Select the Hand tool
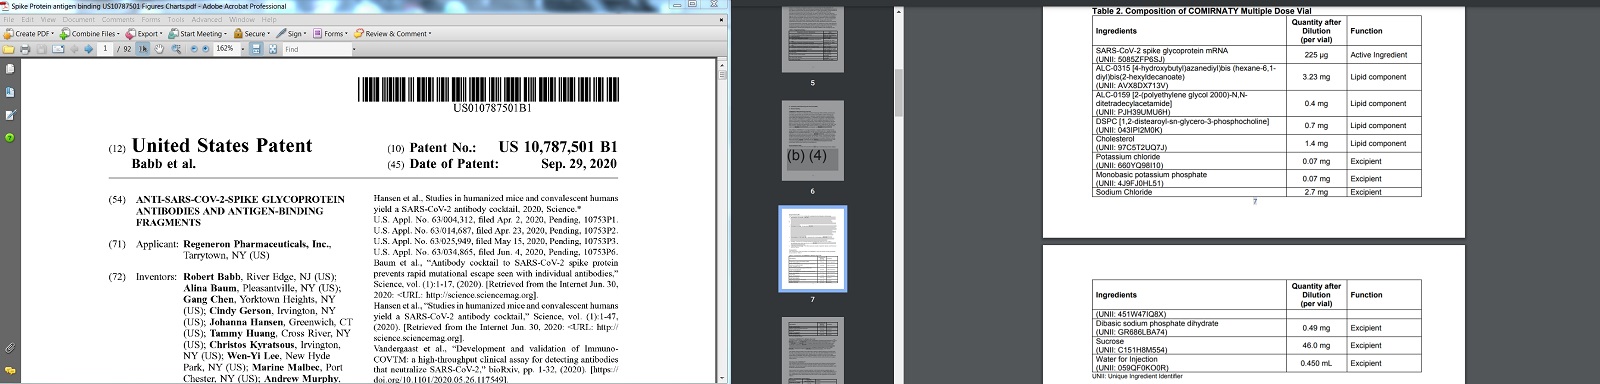The width and height of the screenshot is (1600, 384). (159, 48)
